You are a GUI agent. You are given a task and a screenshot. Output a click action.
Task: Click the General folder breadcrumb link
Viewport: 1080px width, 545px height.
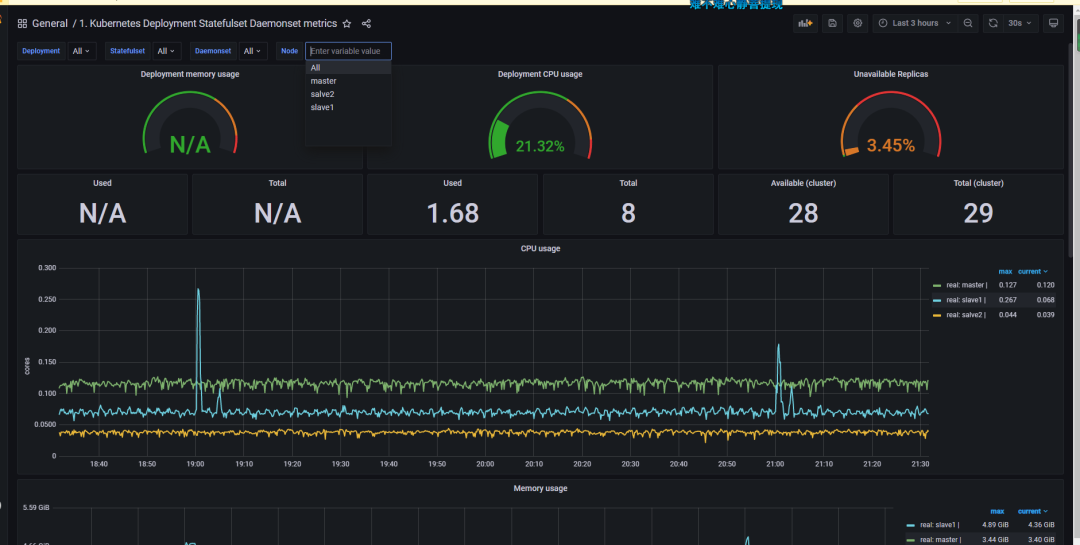point(50,23)
